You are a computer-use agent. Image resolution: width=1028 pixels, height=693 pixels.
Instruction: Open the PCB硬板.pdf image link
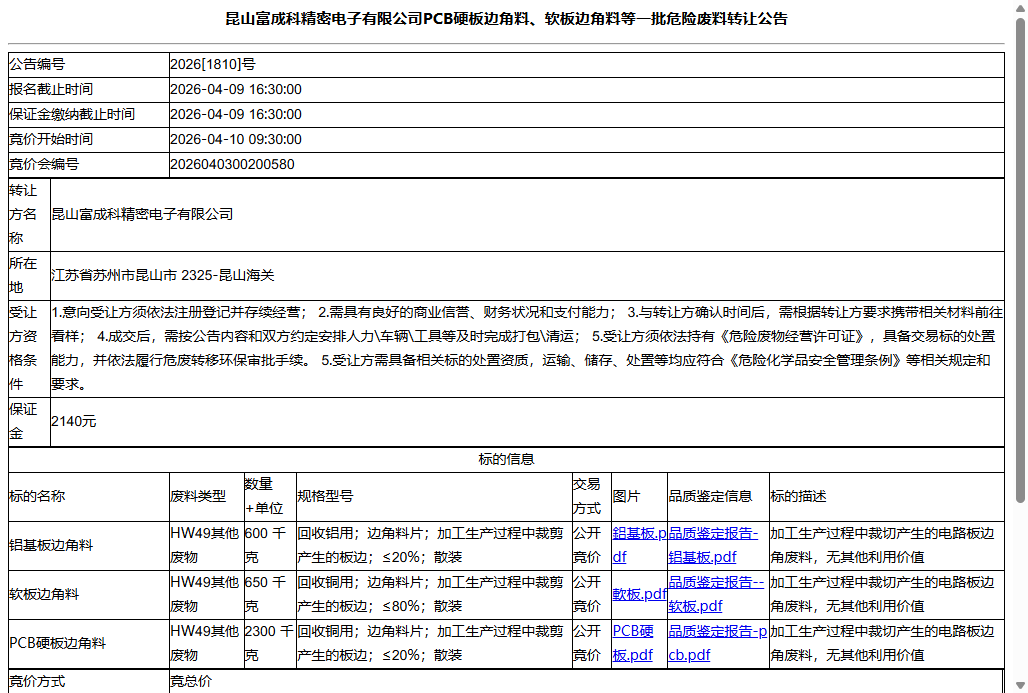tap(636, 643)
